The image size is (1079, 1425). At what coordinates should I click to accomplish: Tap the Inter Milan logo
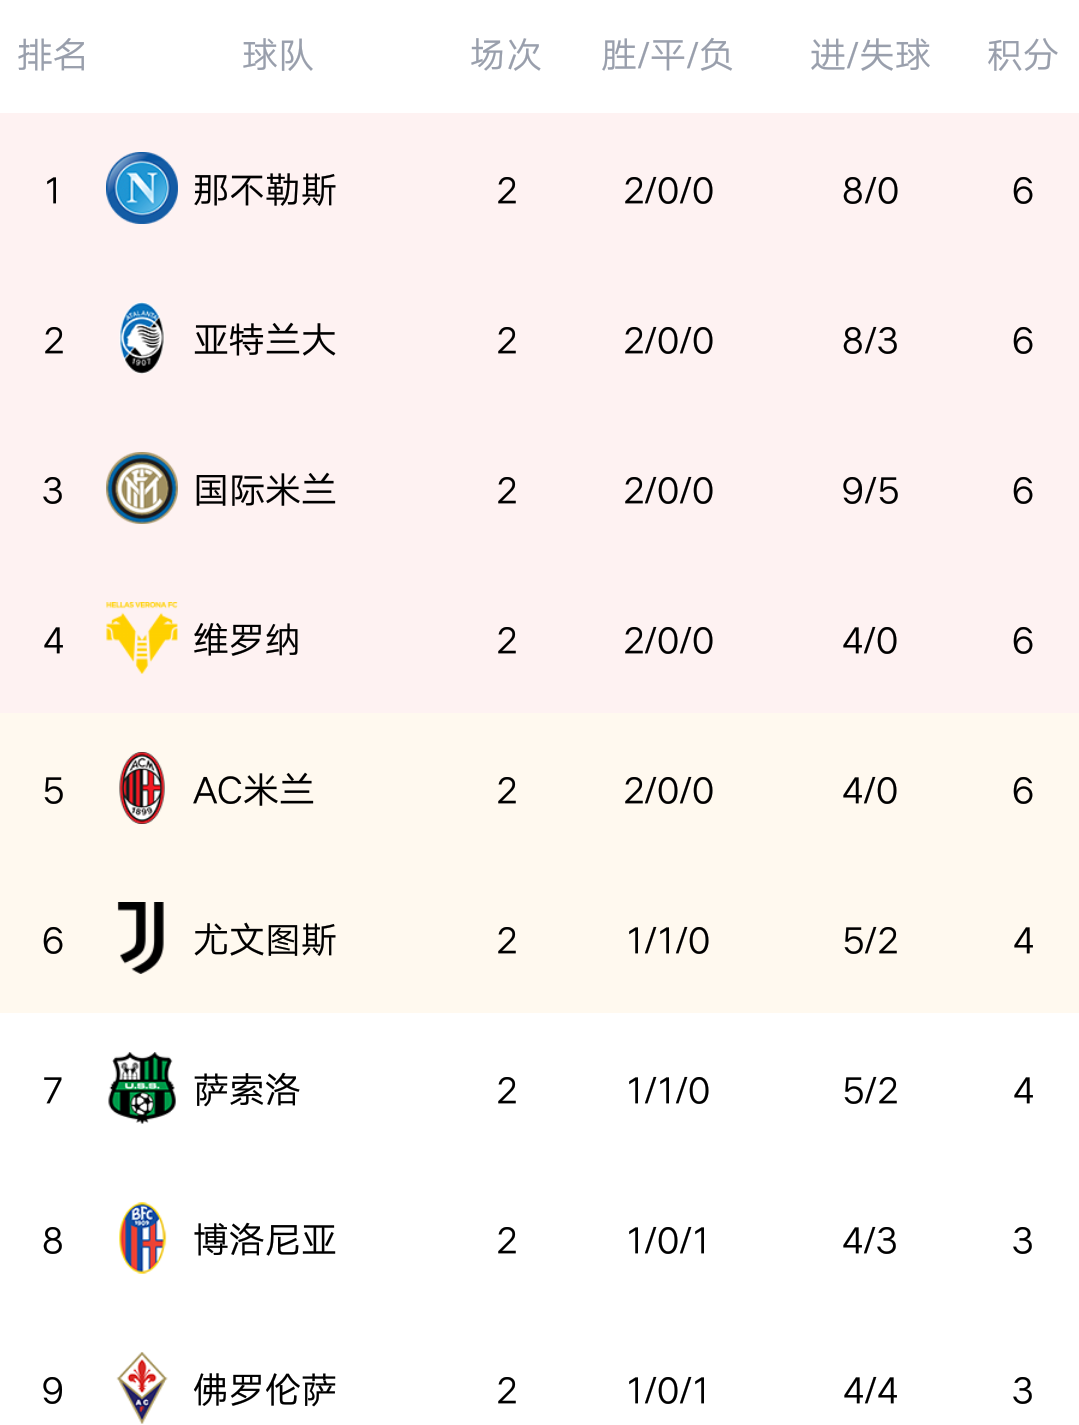142,488
